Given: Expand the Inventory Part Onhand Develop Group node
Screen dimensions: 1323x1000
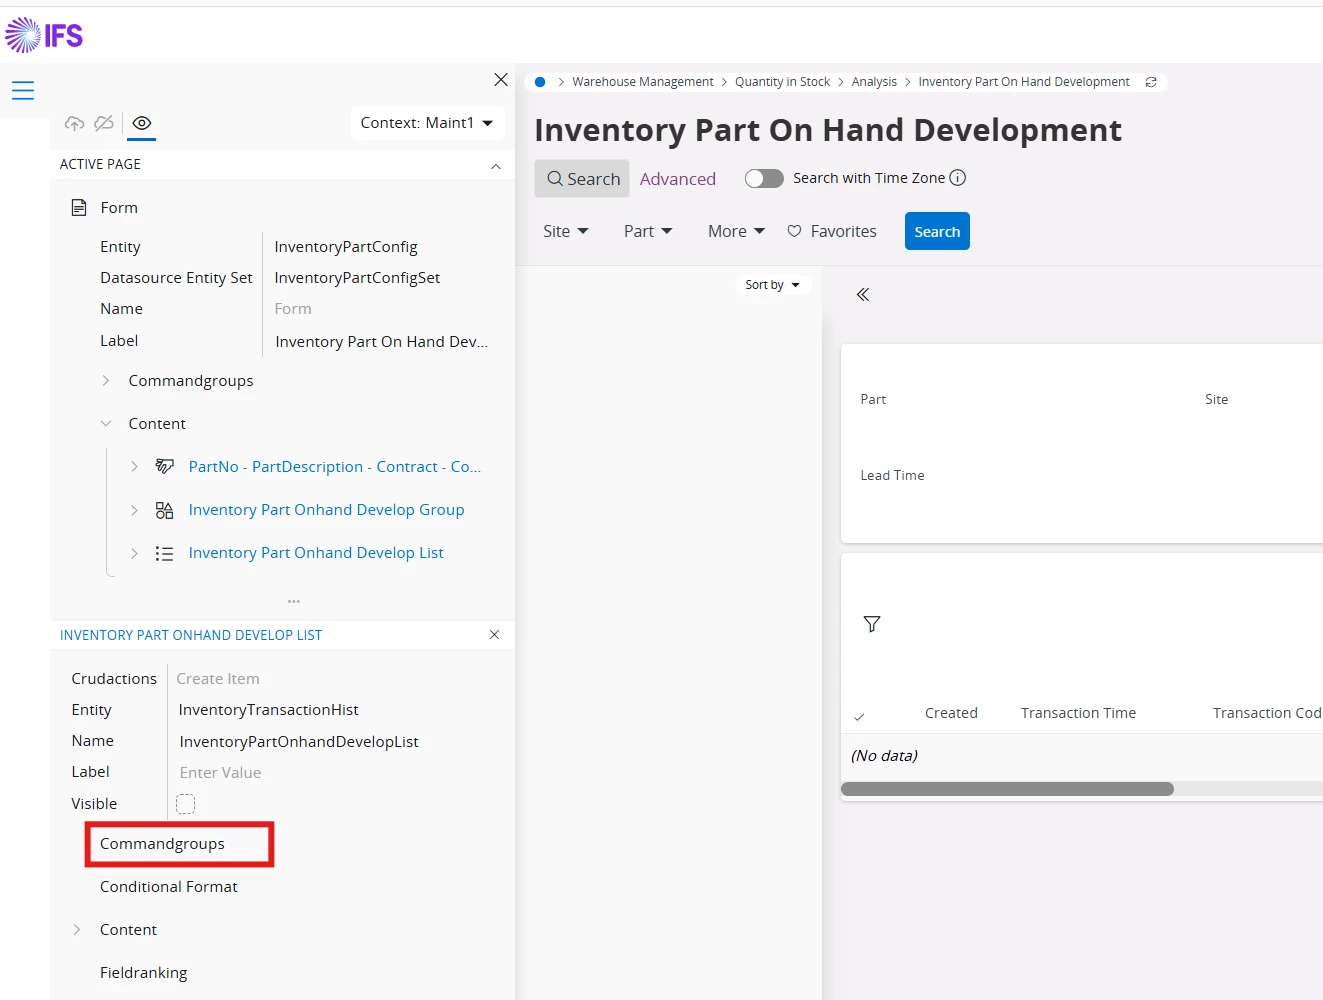Looking at the screenshot, I should tap(135, 510).
